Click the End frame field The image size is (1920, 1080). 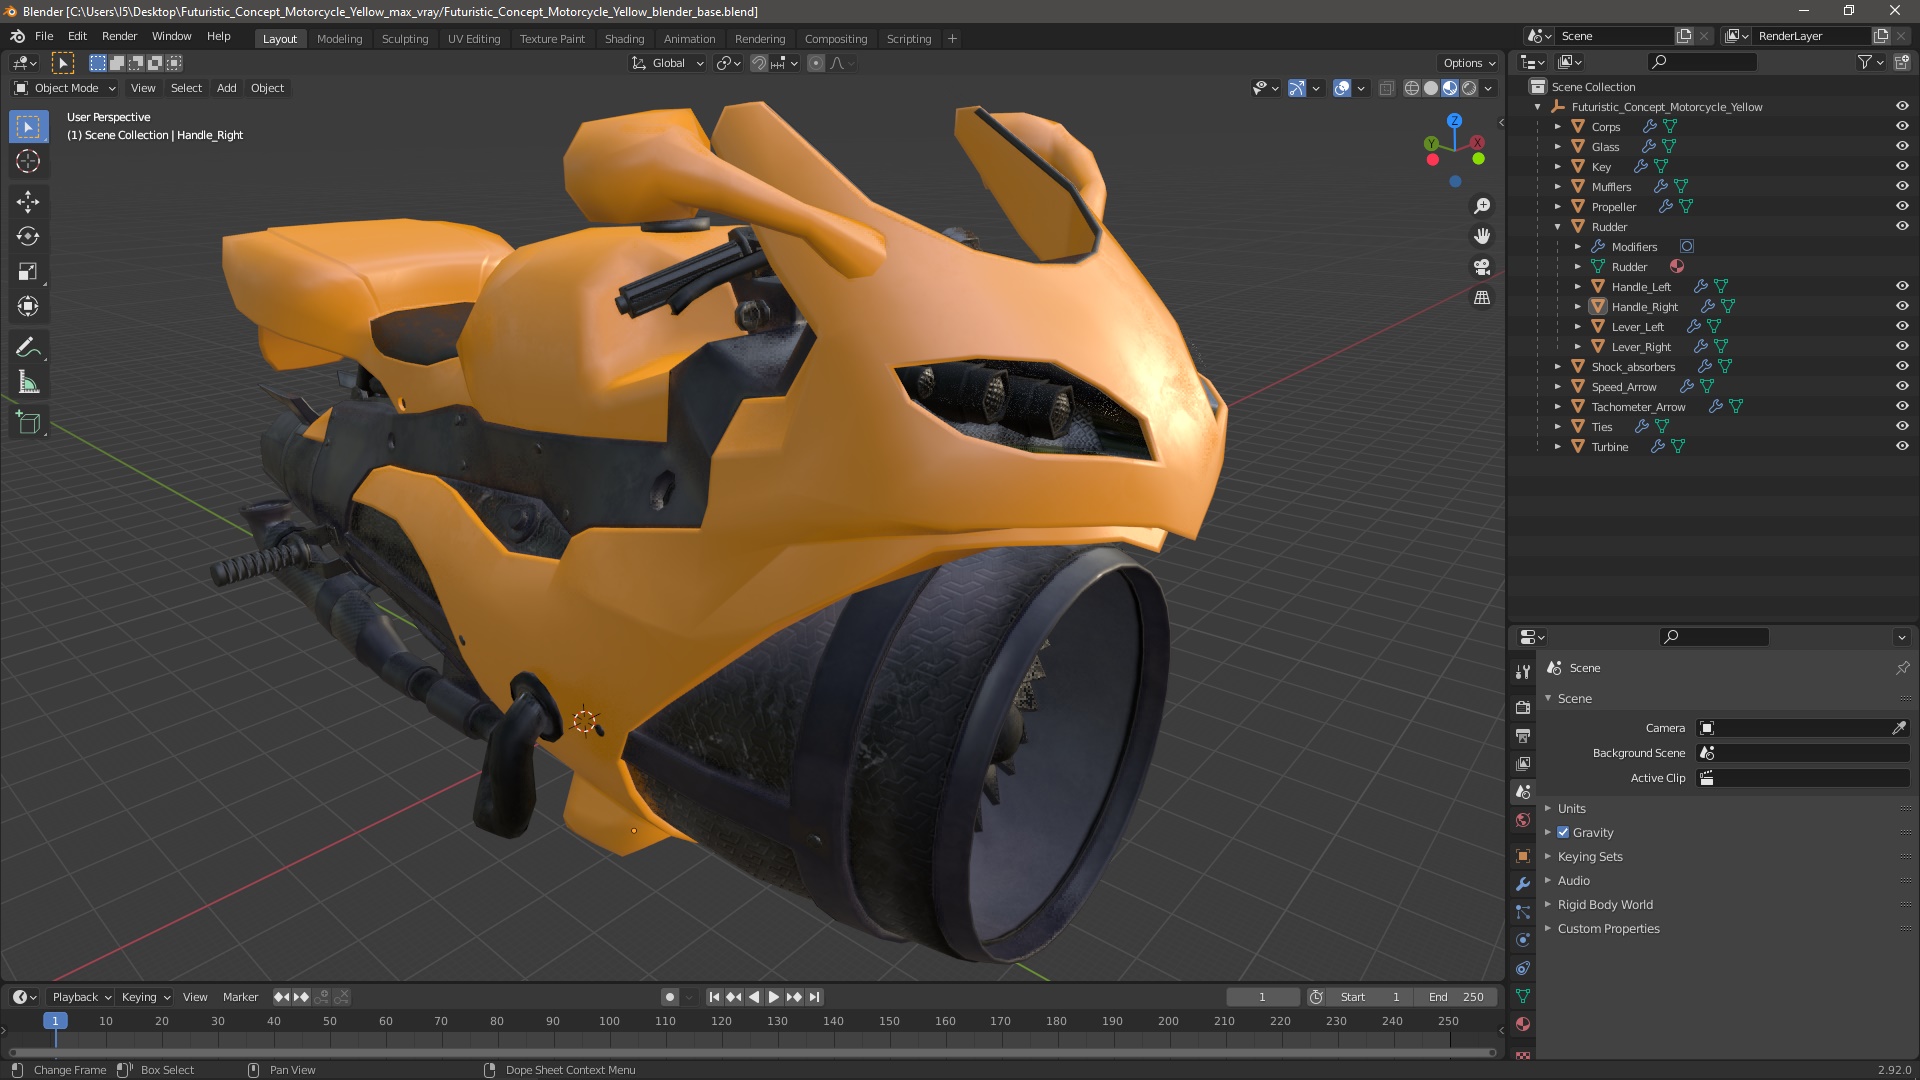(1456, 997)
